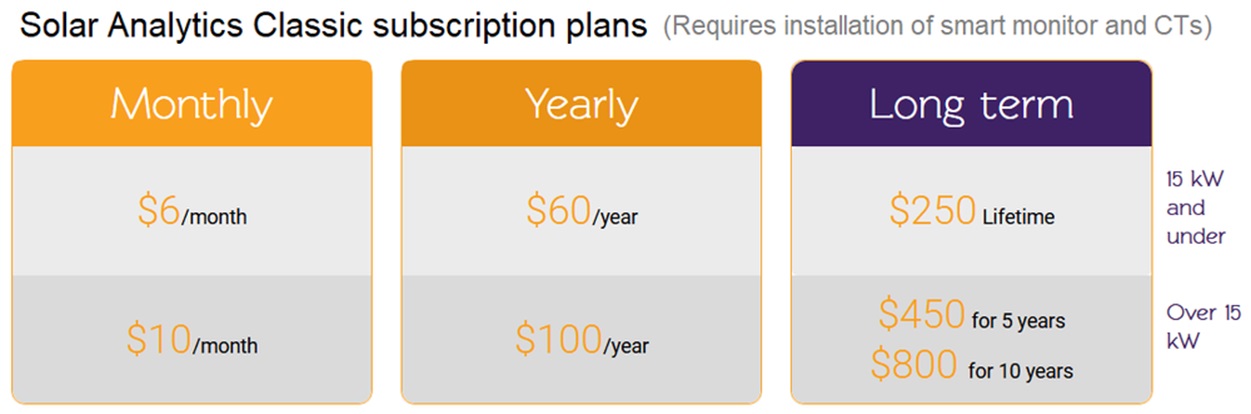This screenshot has height=414, width=1251.
Task: Choose the $10/month price option
Action: tap(192, 340)
